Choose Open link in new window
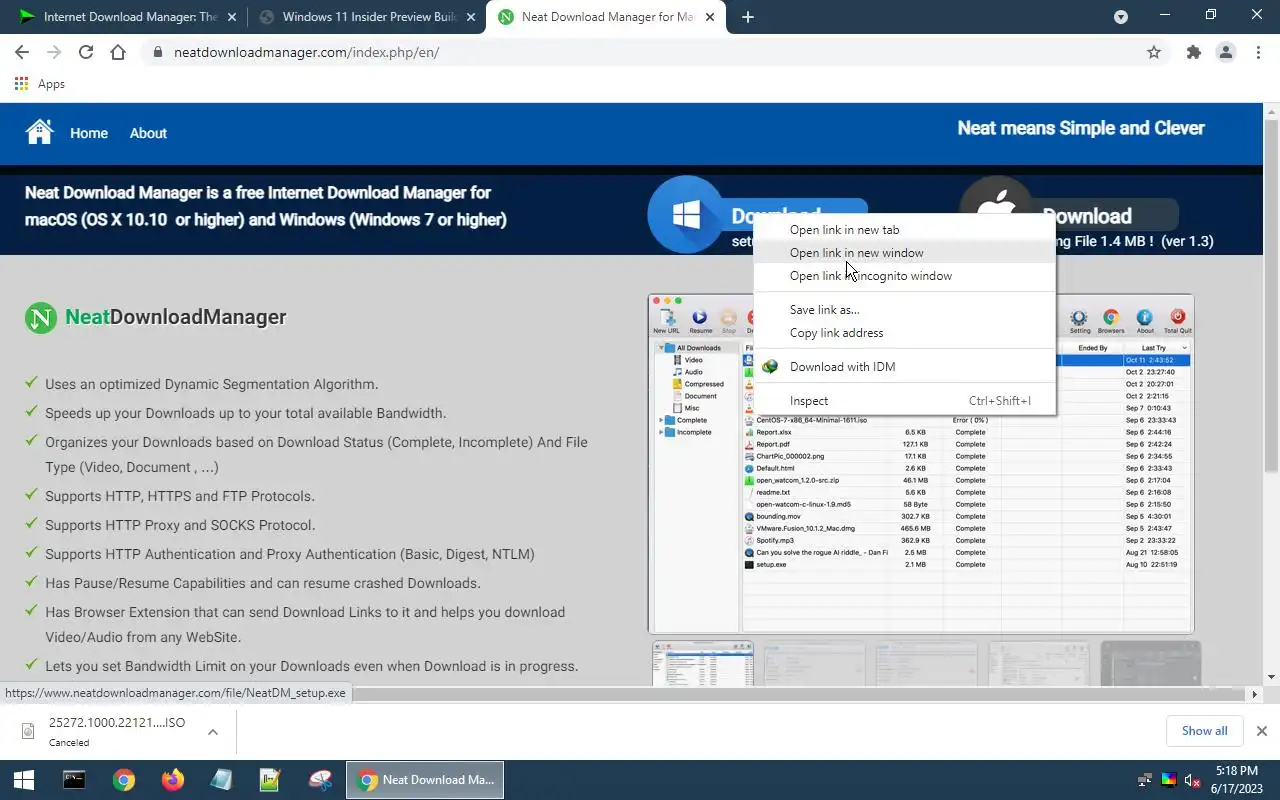1280x800 pixels. tap(904, 253)
